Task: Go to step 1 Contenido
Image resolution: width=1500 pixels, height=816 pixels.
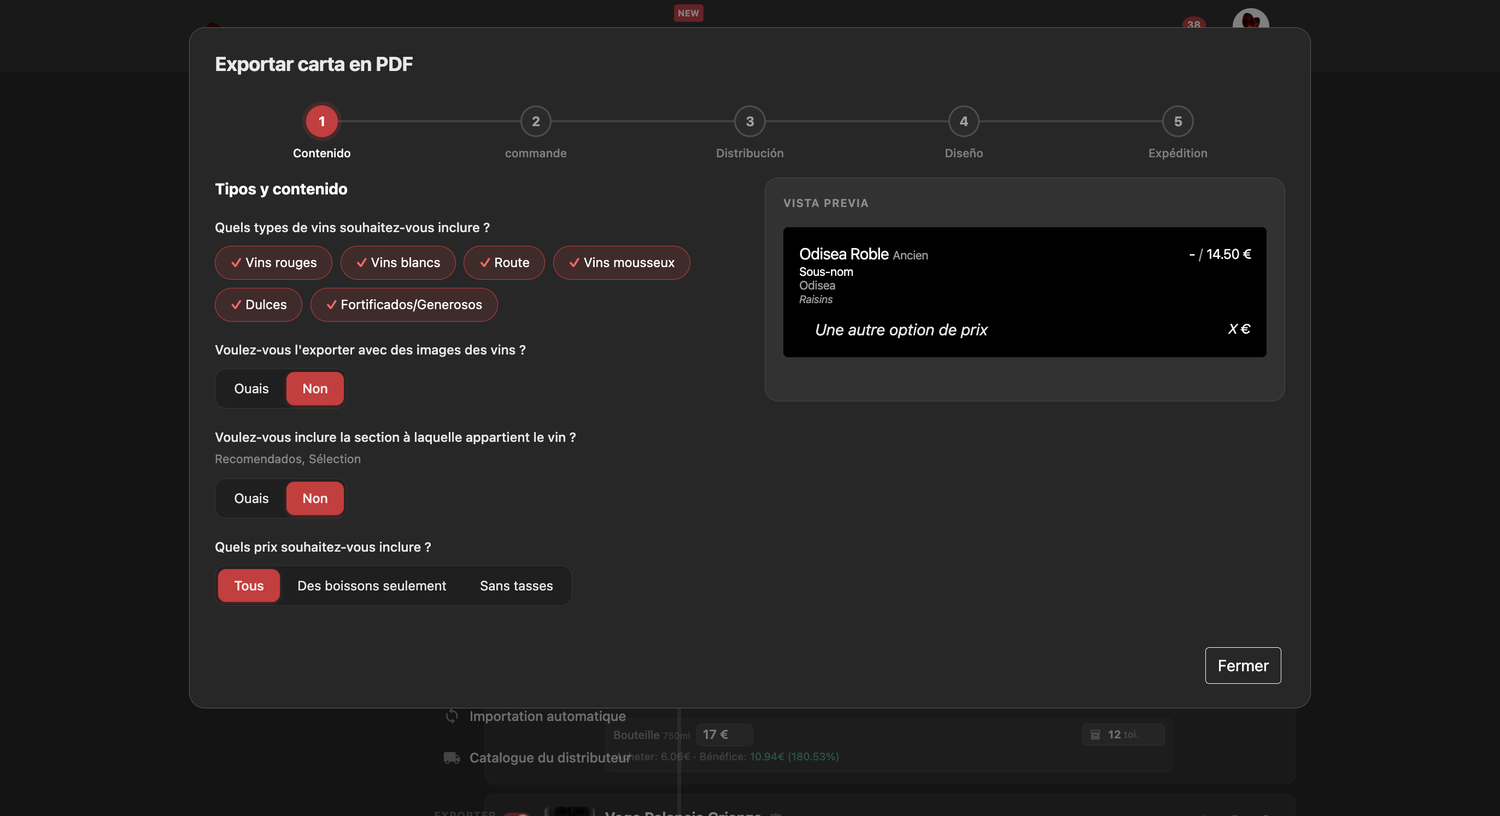Action: pyautogui.click(x=322, y=122)
